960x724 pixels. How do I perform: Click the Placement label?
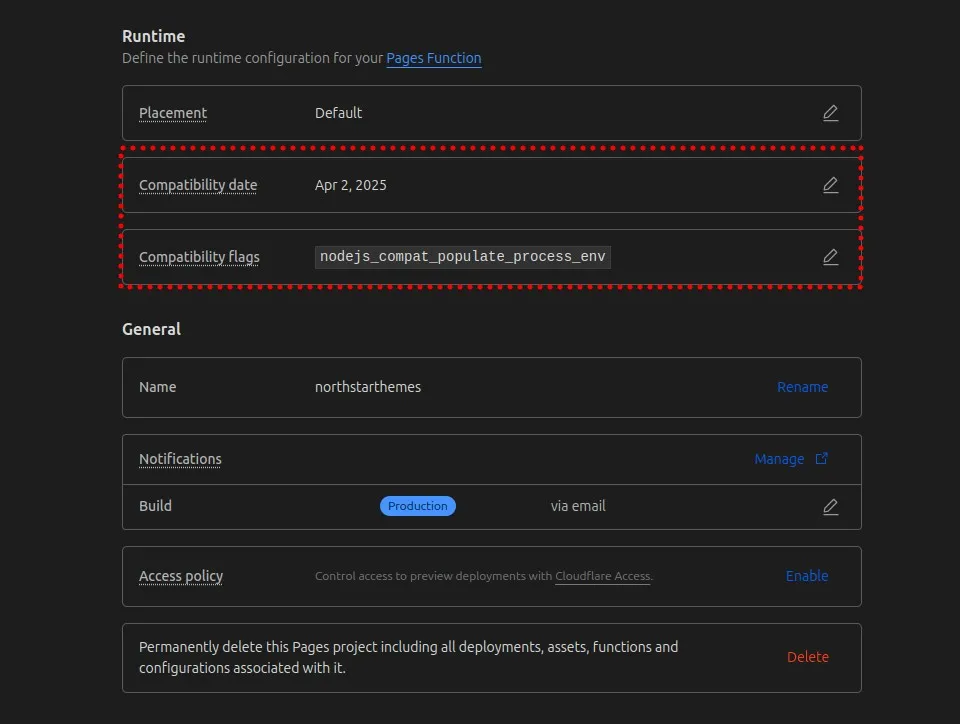pos(173,113)
